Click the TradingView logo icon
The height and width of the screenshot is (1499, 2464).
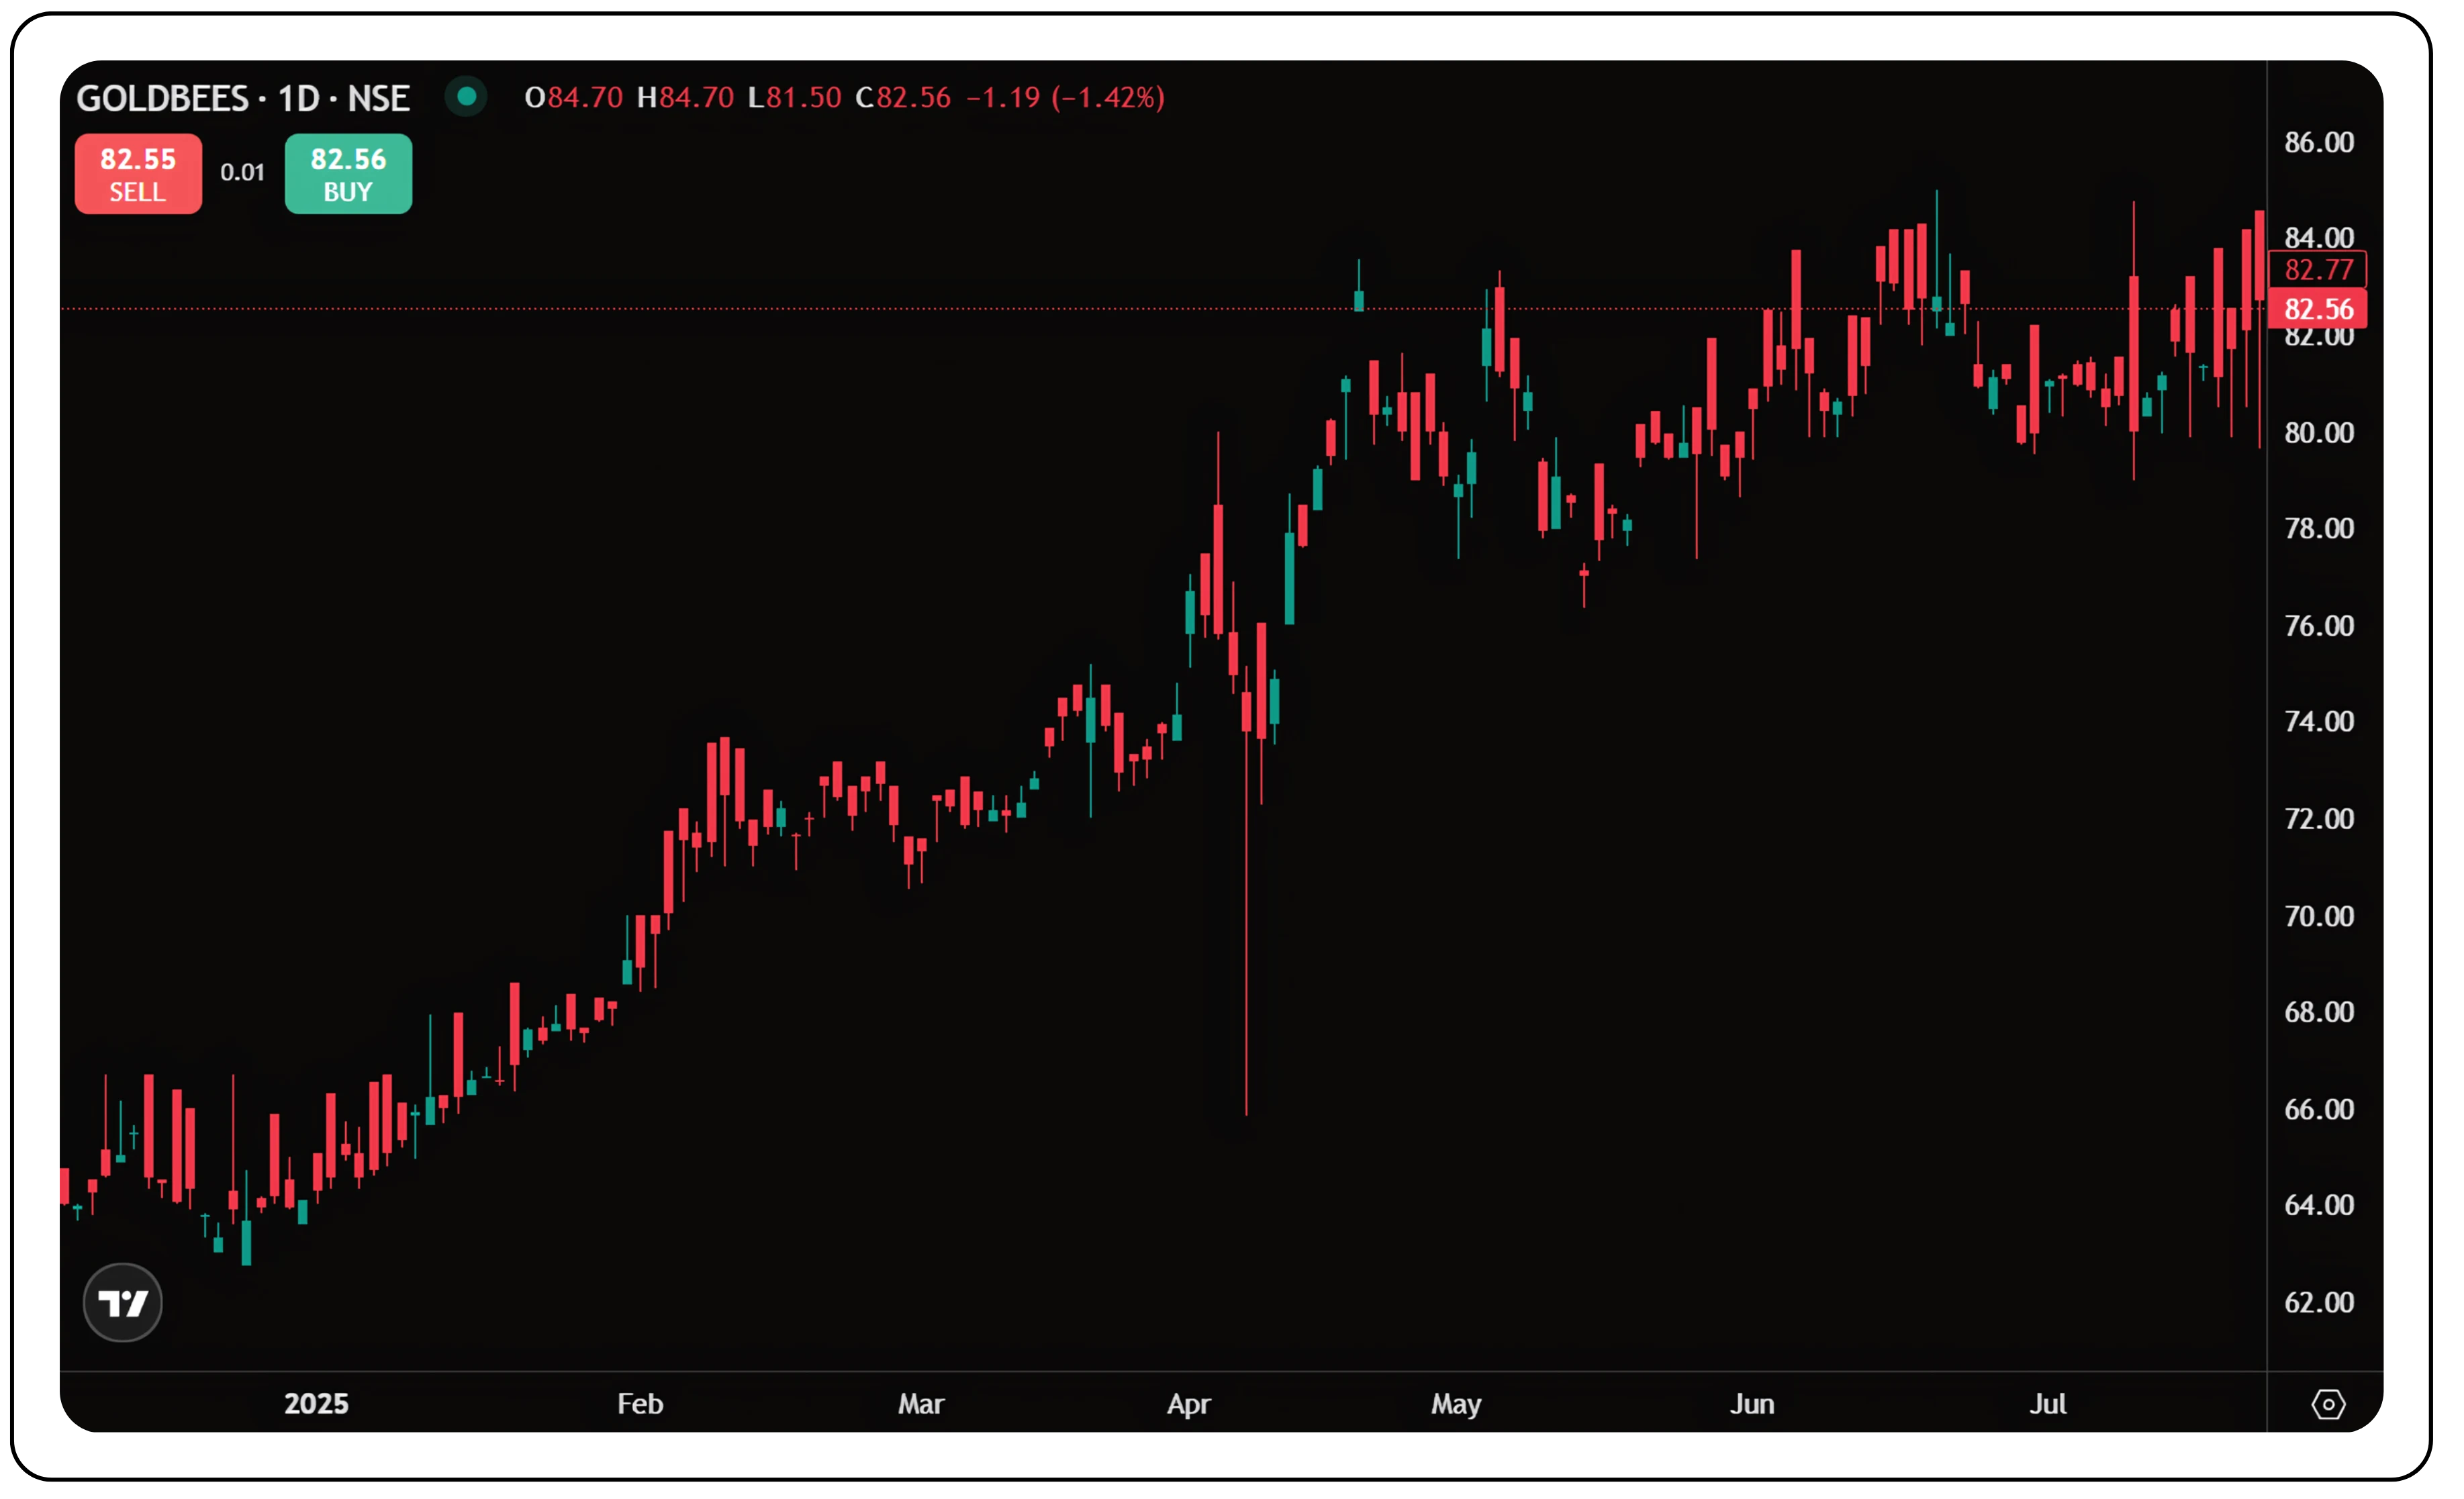pyautogui.click(x=122, y=1302)
